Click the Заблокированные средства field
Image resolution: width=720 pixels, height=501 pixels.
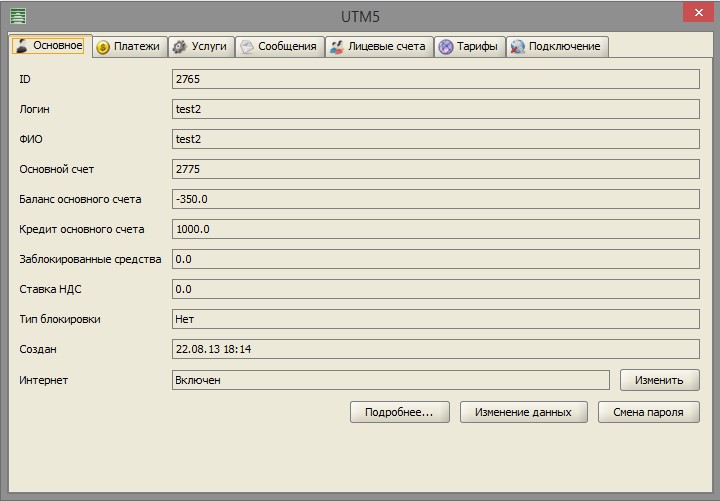click(x=436, y=259)
